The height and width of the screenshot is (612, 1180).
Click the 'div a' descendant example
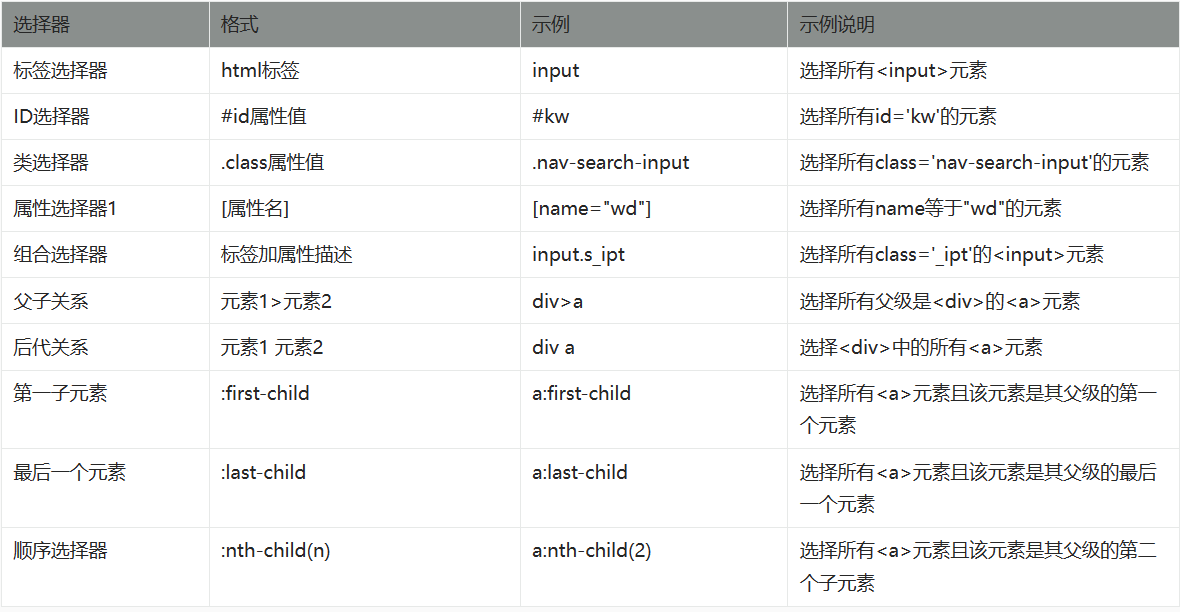point(553,347)
